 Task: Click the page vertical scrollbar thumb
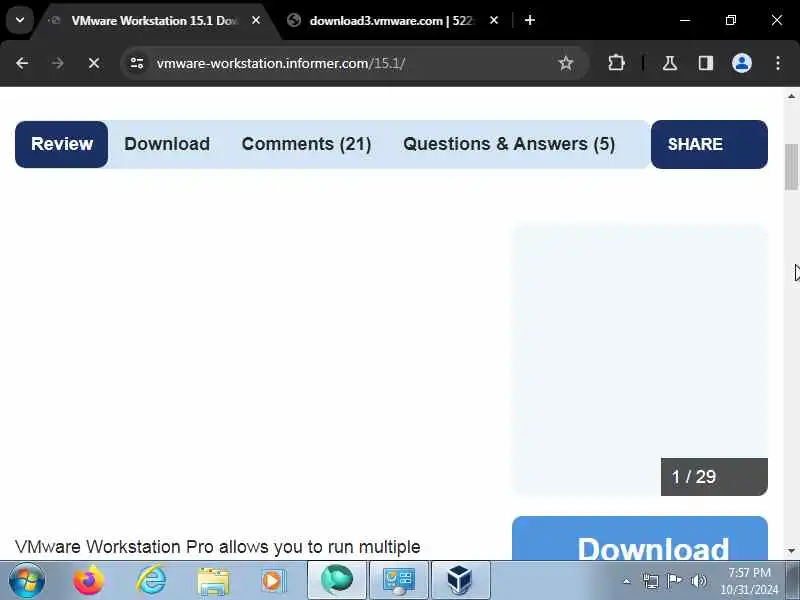(791, 167)
